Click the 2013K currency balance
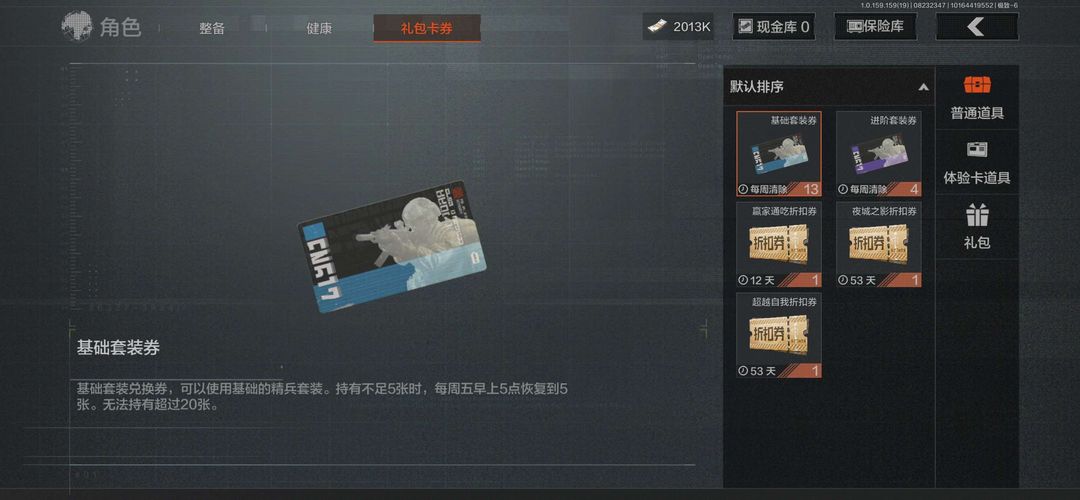The width and height of the screenshot is (1080, 500). tap(692, 28)
